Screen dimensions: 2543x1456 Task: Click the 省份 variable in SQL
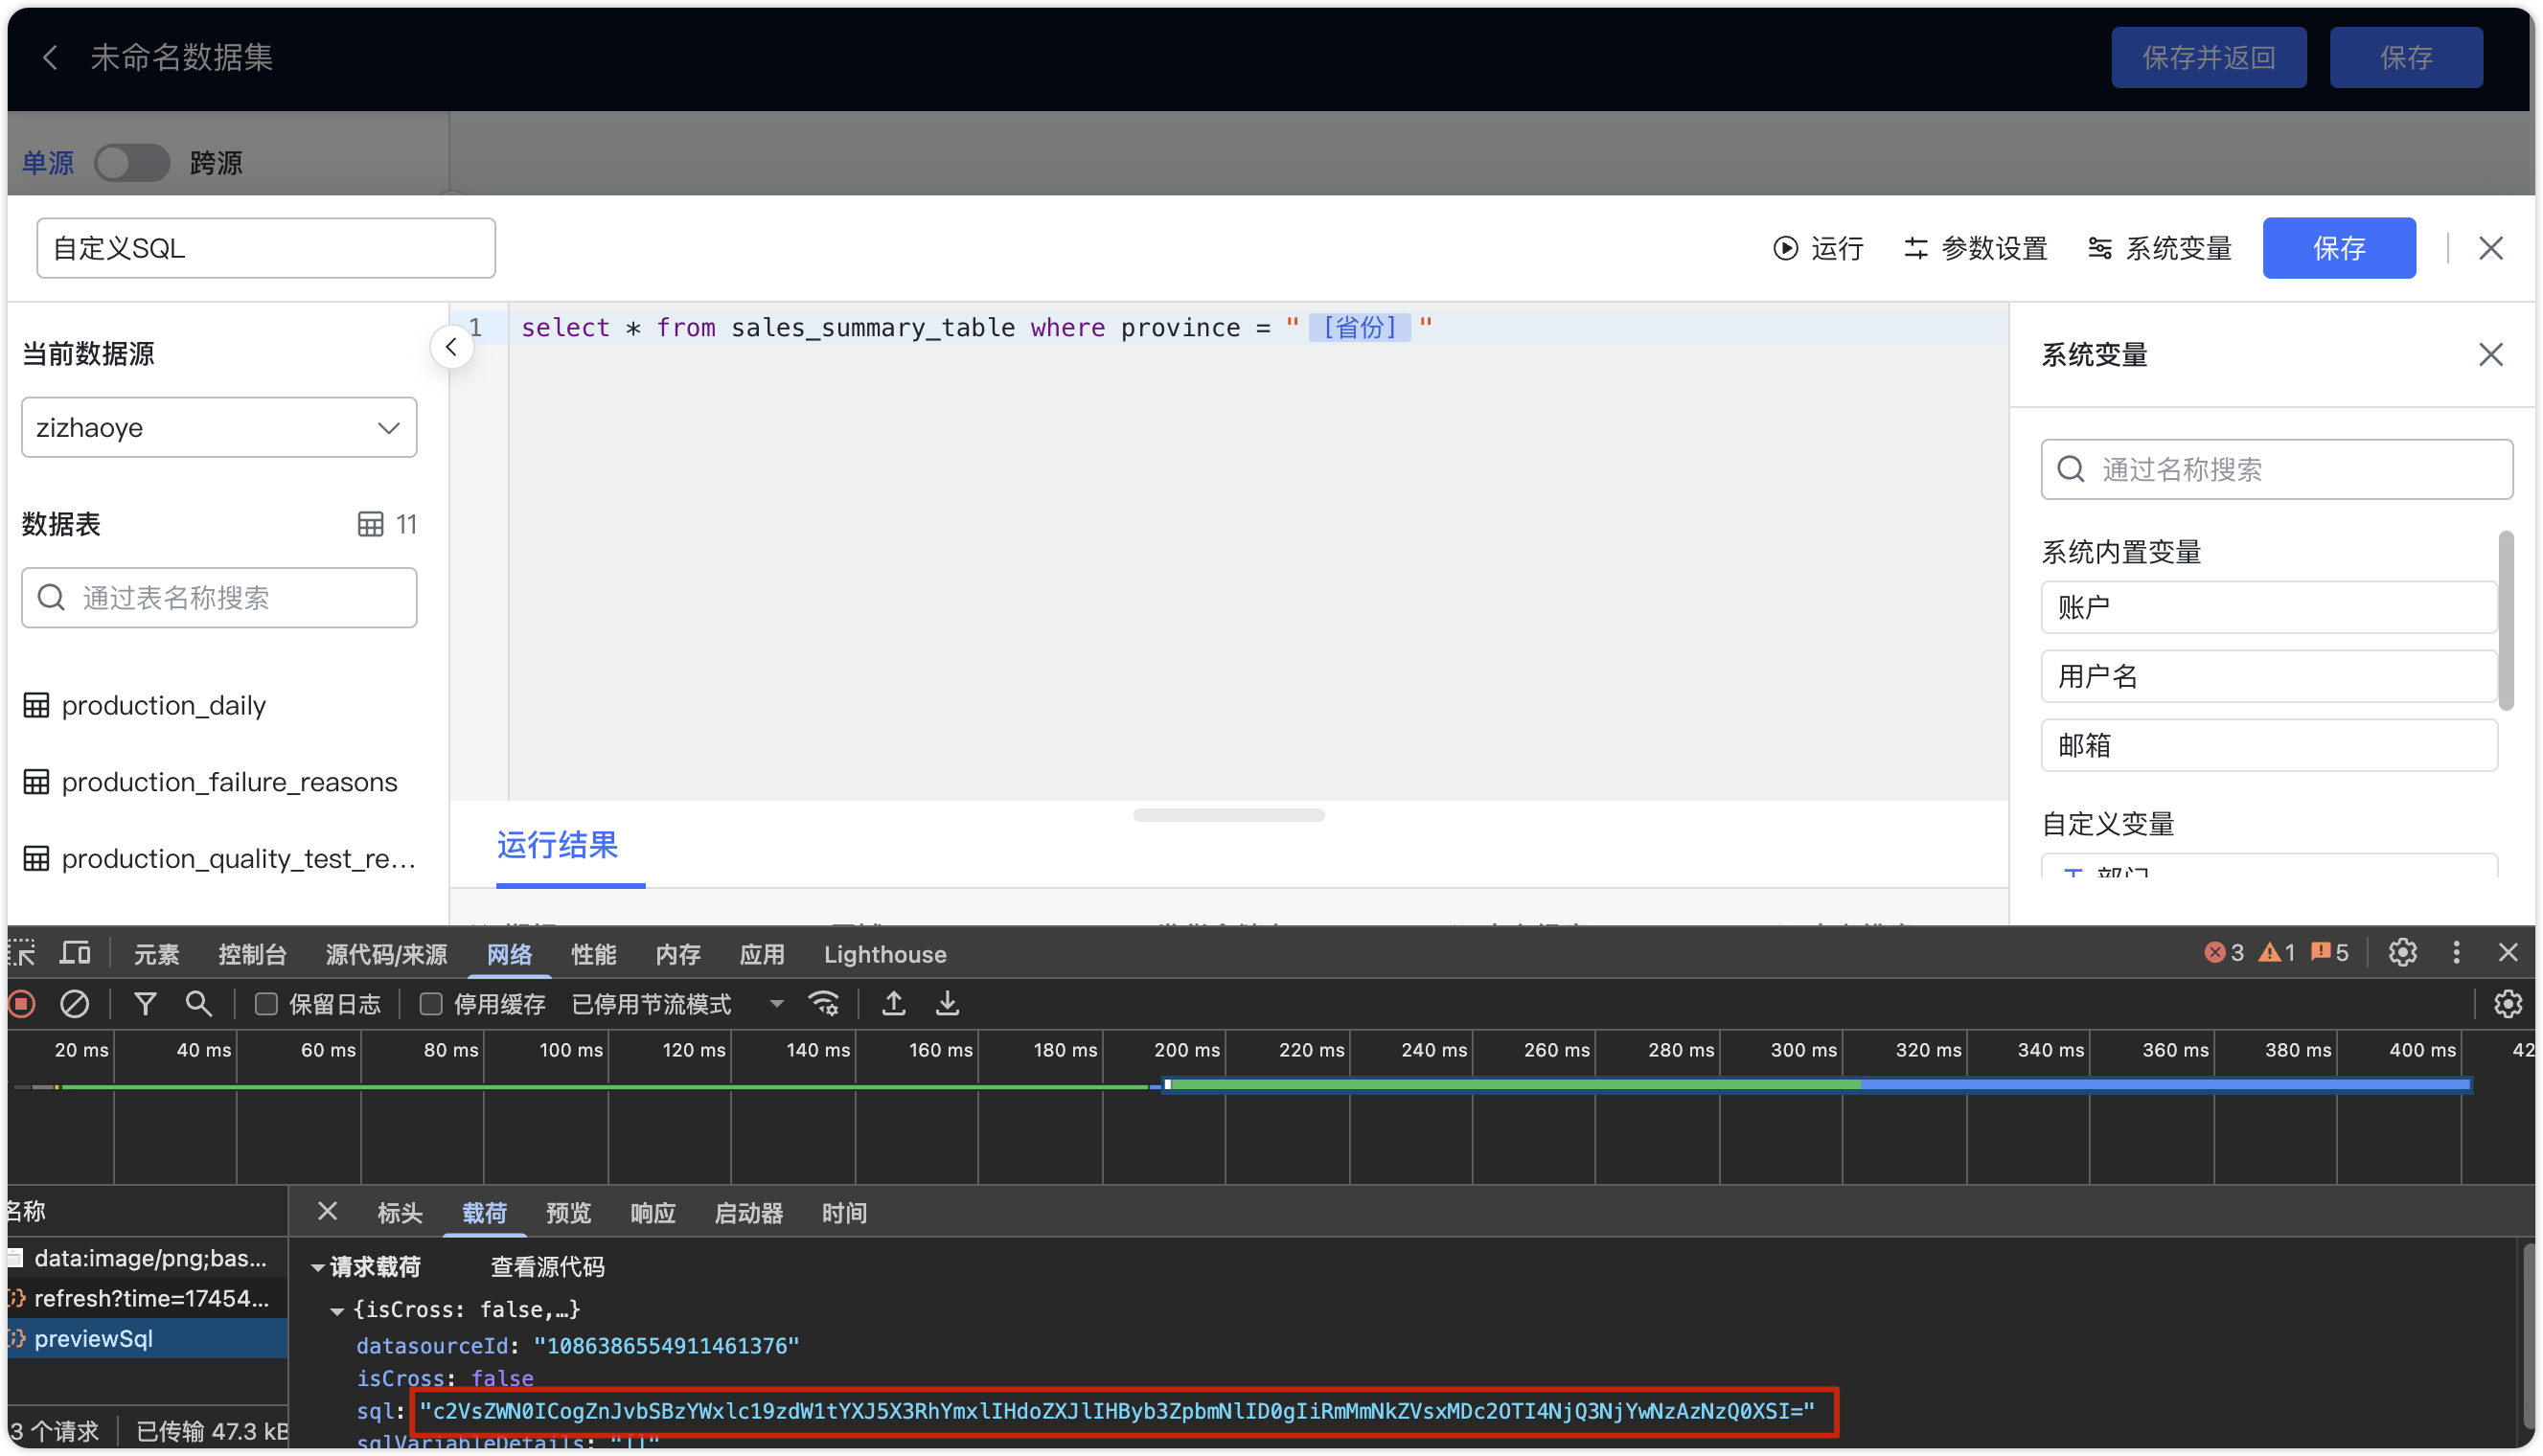click(x=1359, y=327)
